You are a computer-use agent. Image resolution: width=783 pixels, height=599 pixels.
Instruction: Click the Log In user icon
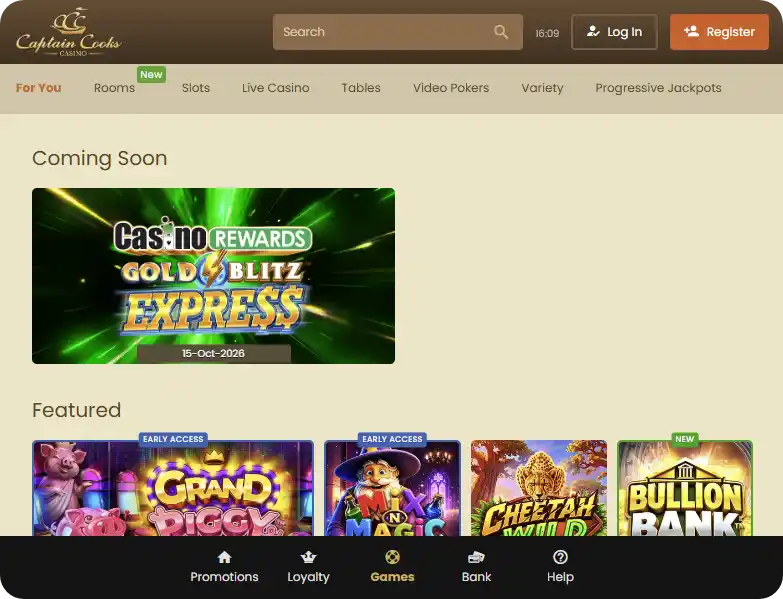pos(593,31)
